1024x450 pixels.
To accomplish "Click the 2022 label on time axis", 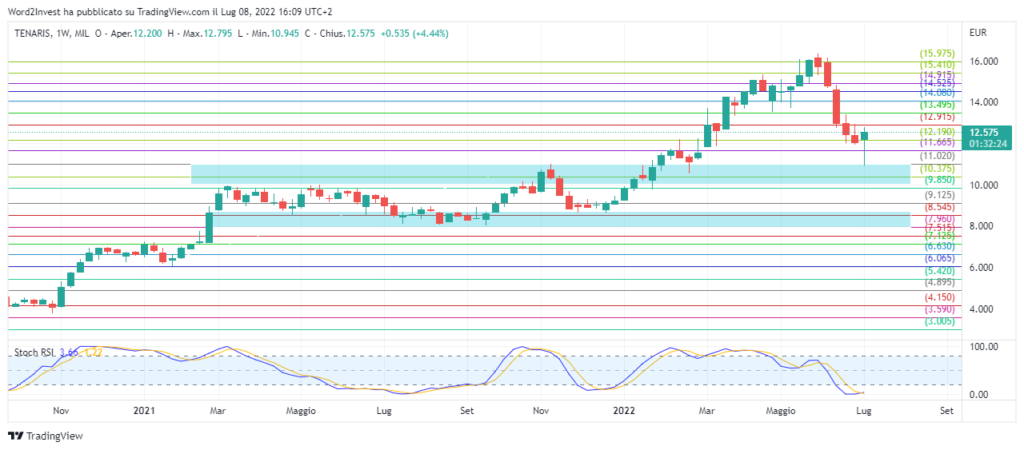I will [625, 410].
